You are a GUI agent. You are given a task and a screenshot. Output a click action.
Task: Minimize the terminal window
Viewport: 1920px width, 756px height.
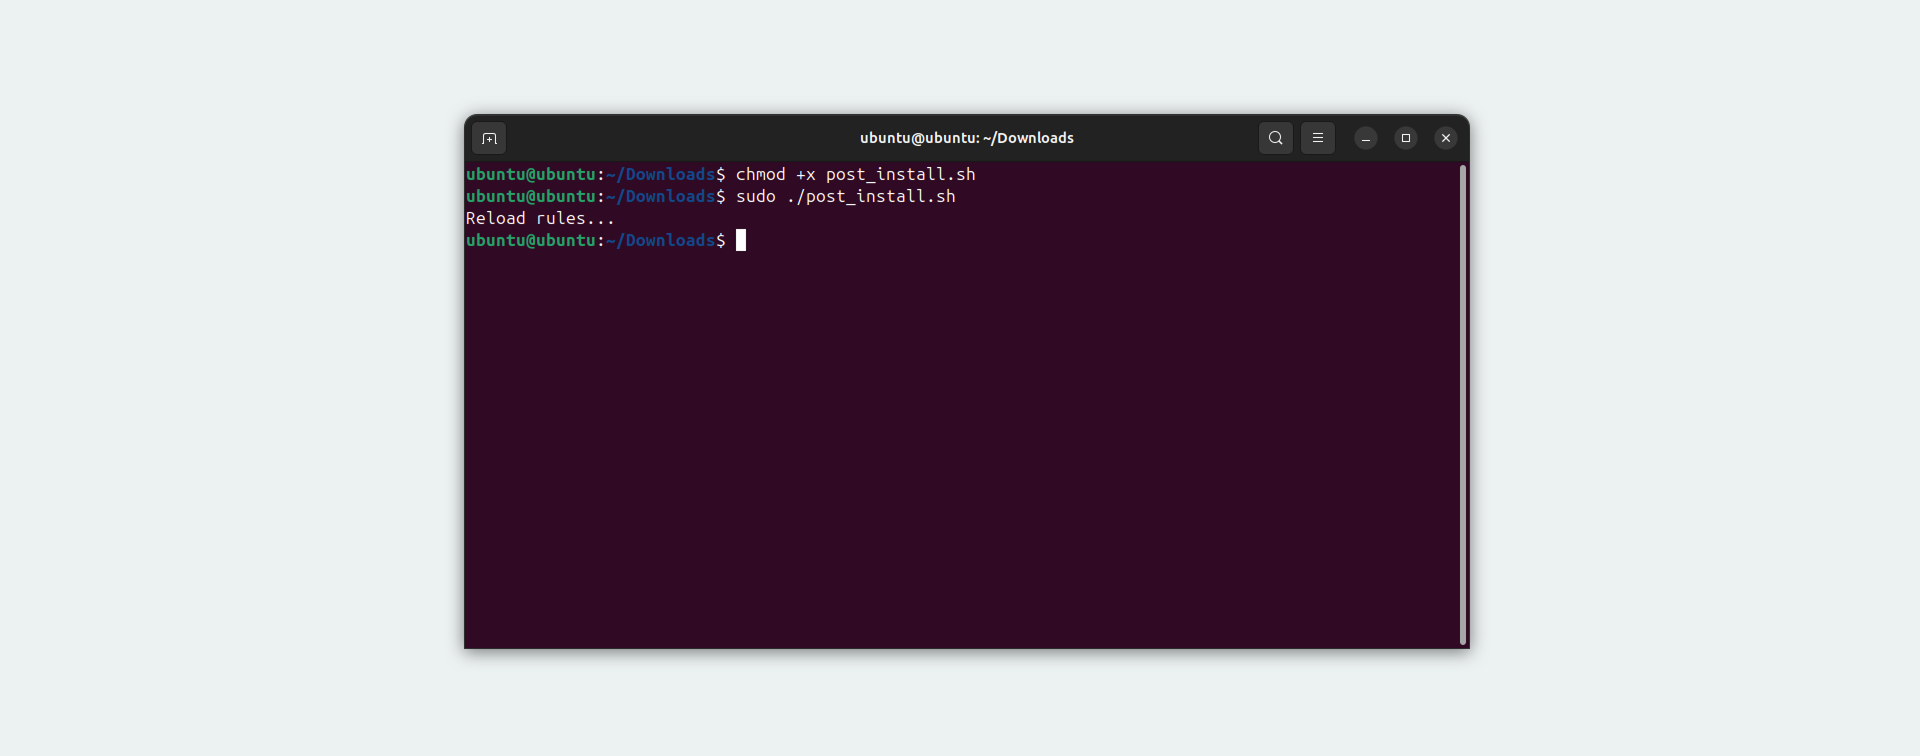(1366, 138)
